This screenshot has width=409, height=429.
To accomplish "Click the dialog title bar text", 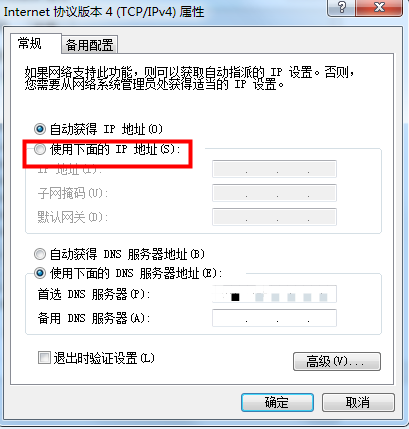I will (104, 12).
